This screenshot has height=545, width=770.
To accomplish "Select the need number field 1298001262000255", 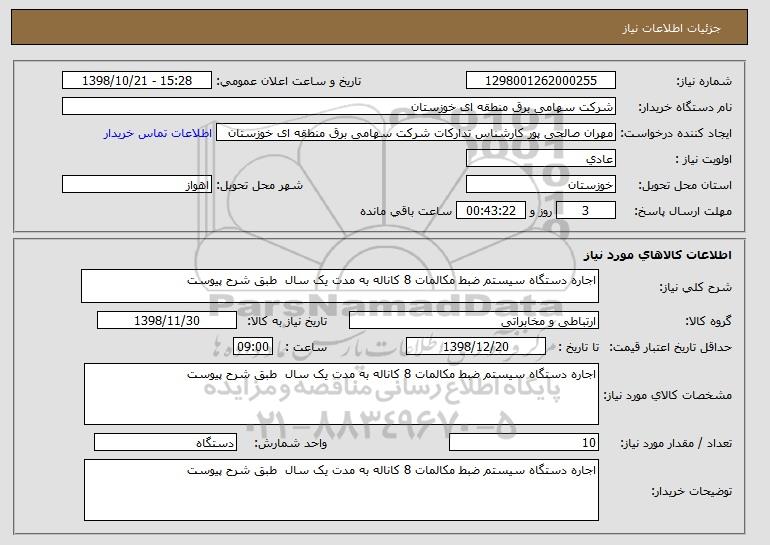I will pyautogui.click(x=541, y=81).
